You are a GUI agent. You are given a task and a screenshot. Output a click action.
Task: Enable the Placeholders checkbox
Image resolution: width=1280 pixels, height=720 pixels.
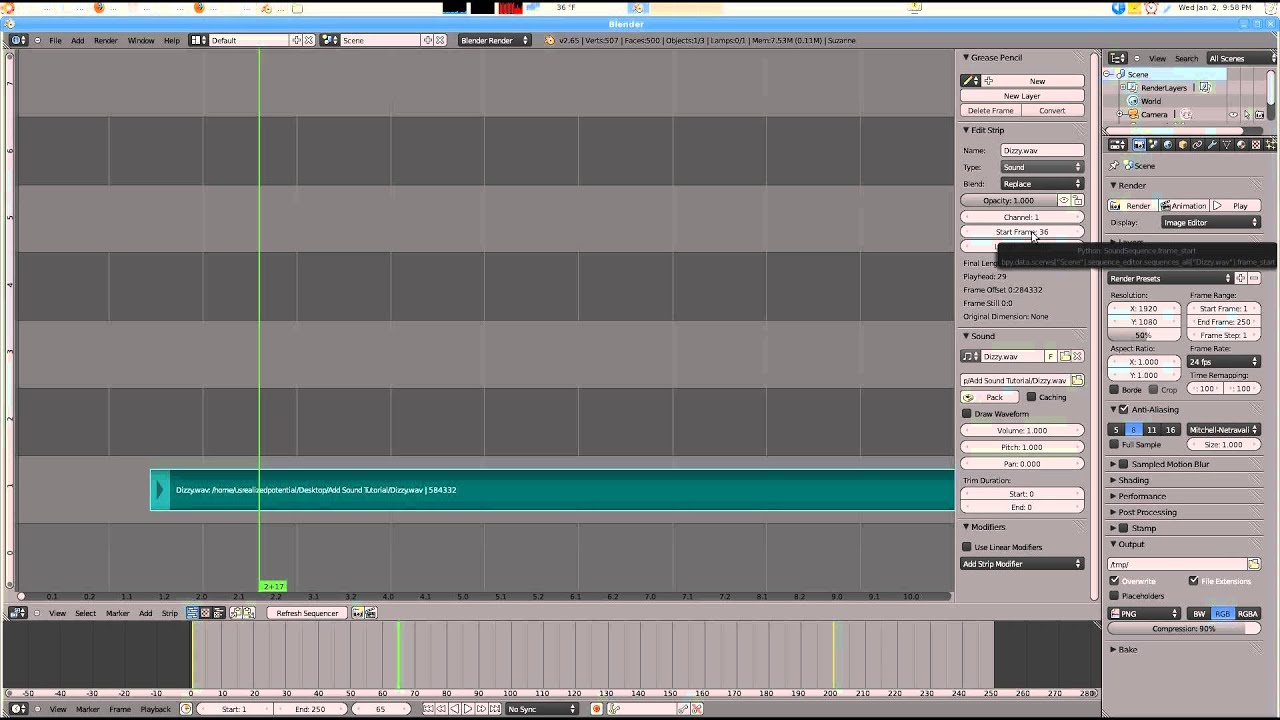coord(1114,596)
